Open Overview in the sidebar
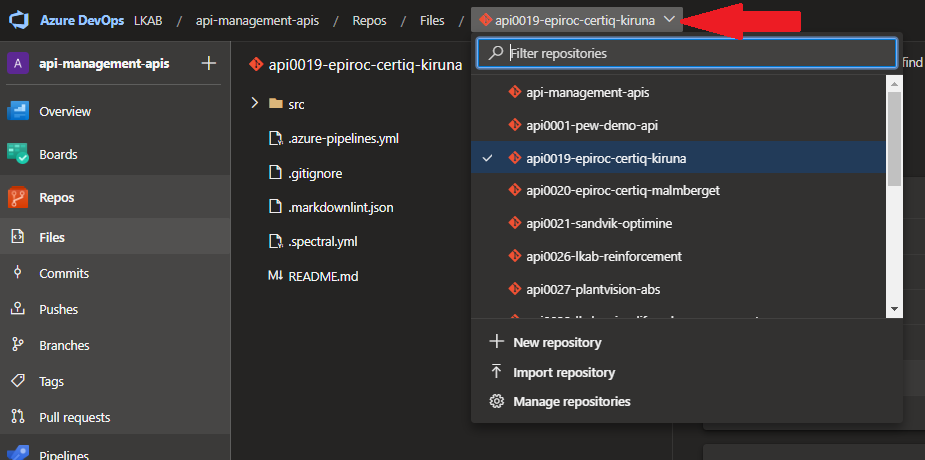 [x=115, y=111]
